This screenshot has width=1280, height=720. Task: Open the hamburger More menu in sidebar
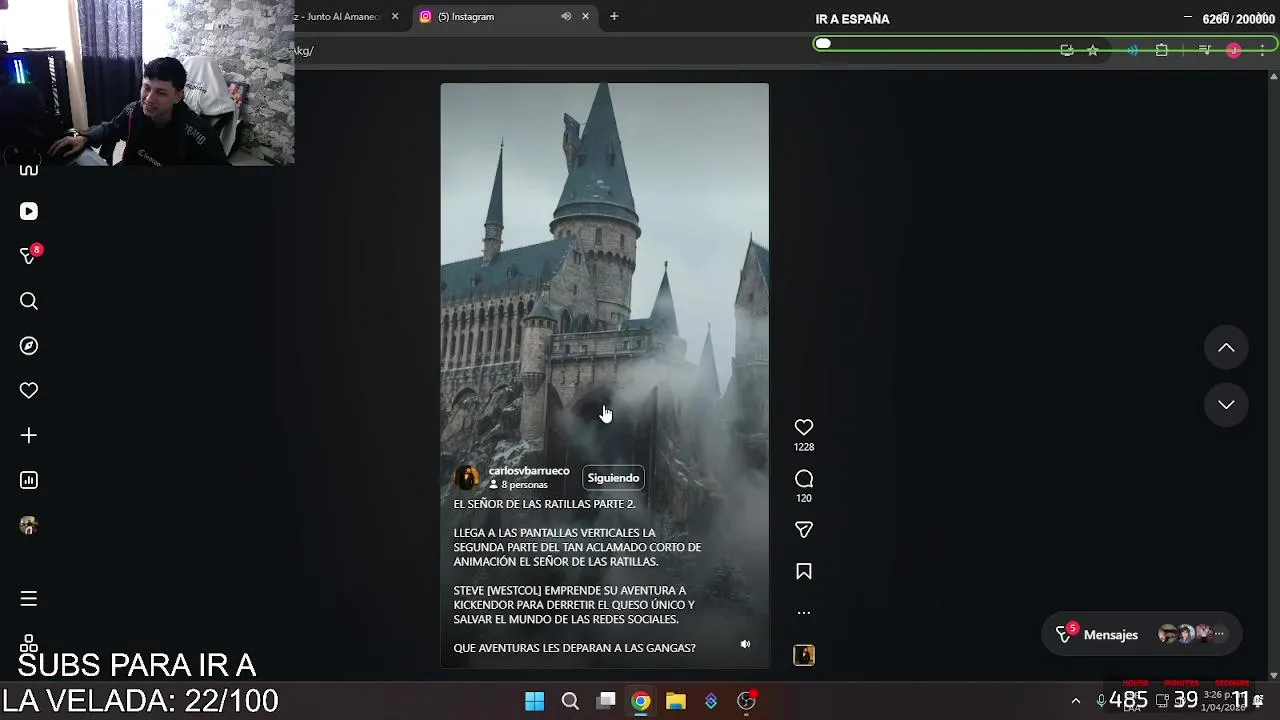tap(28, 599)
